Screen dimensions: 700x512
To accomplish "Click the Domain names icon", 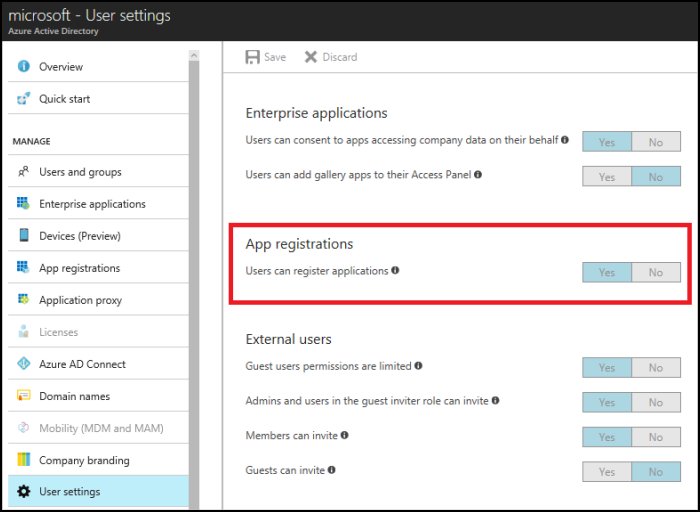I will pyautogui.click(x=24, y=396).
